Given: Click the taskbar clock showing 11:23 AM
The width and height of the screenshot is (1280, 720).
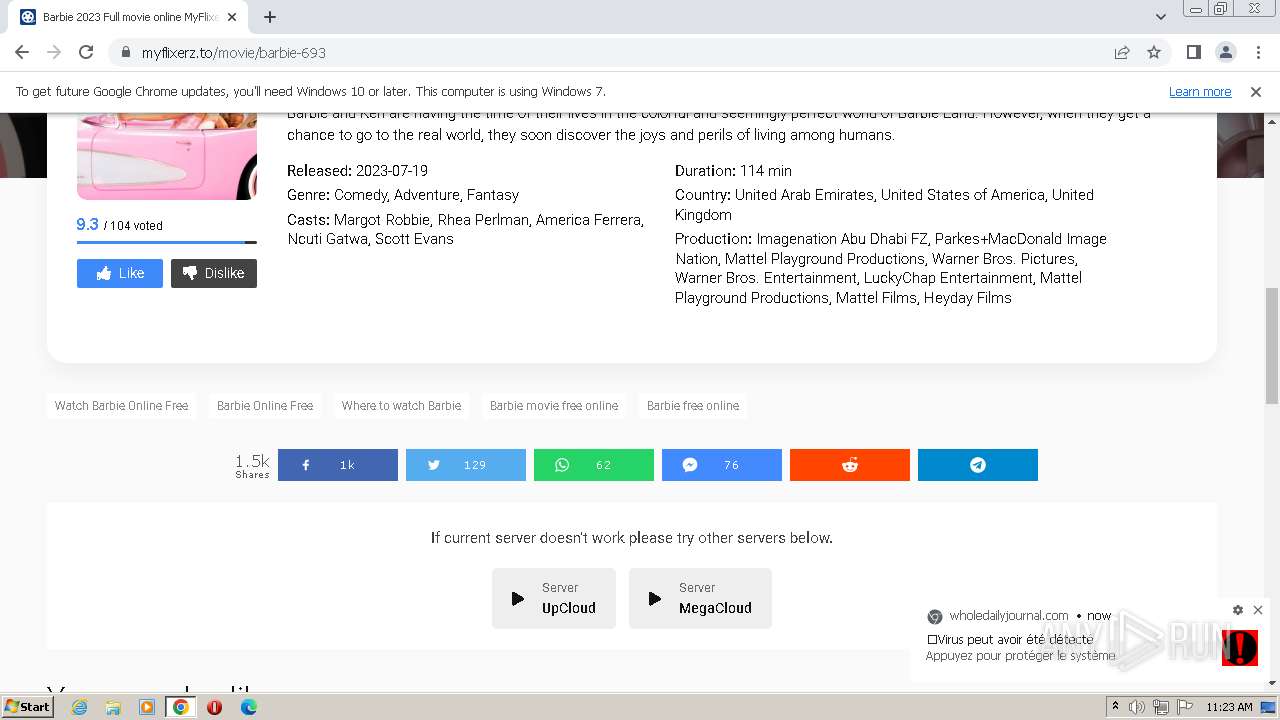Looking at the screenshot, I should click(1229, 707).
